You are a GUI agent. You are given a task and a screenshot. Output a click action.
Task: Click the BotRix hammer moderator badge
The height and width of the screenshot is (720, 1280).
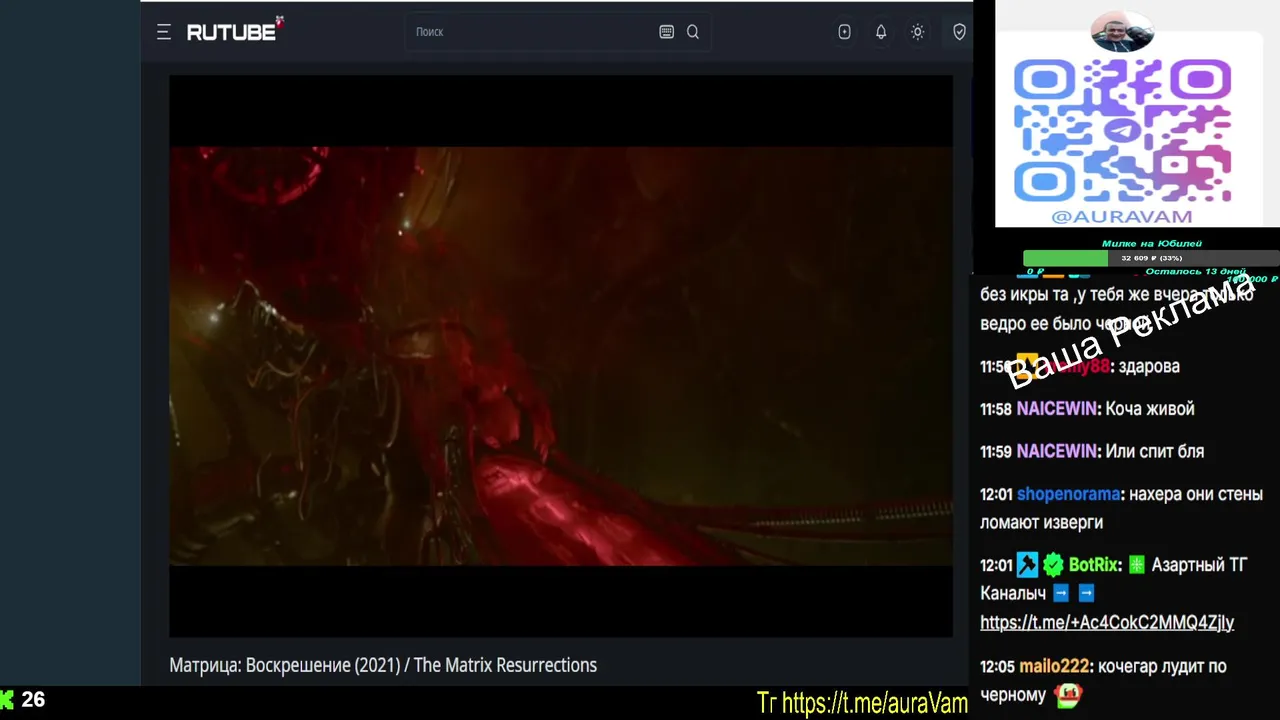point(1027,566)
